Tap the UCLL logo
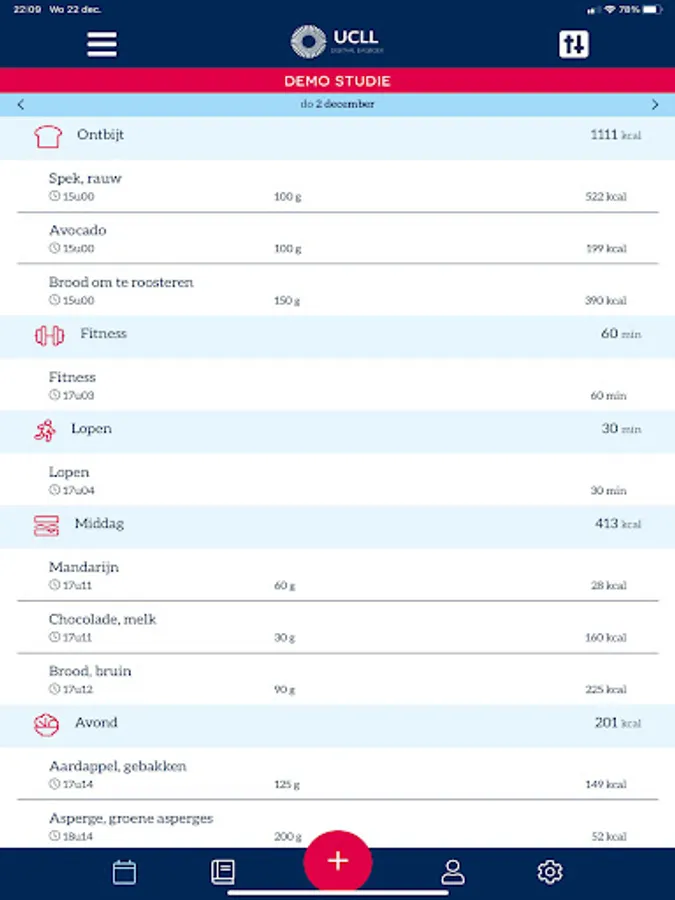Viewport: 675px width, 900px height. click(337, 42)
